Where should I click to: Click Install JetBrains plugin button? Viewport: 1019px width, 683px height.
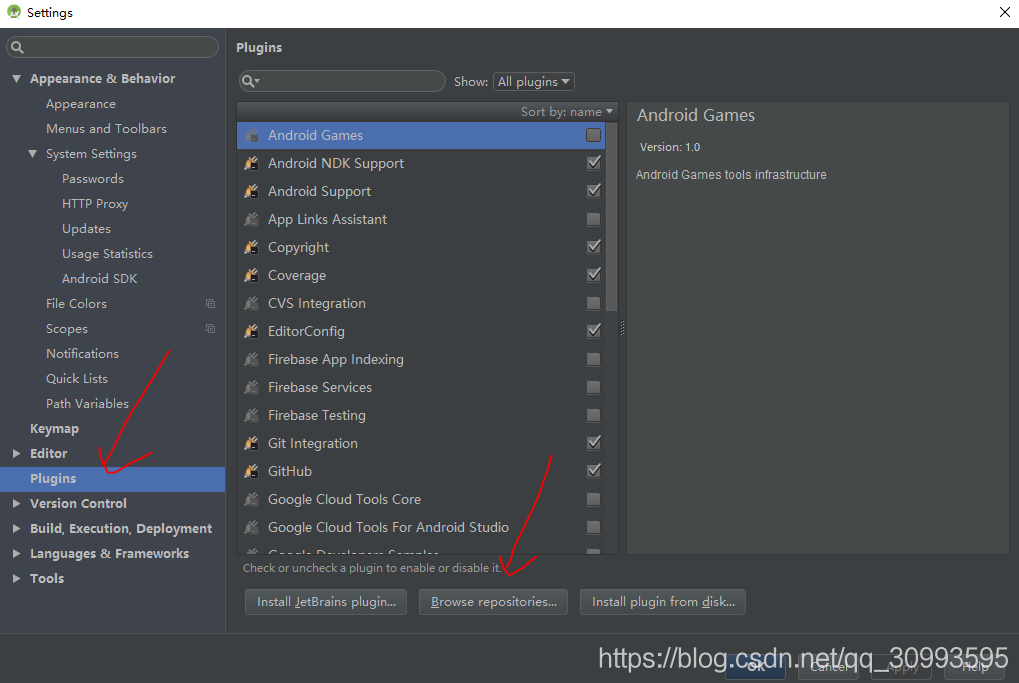coord(326,602)
